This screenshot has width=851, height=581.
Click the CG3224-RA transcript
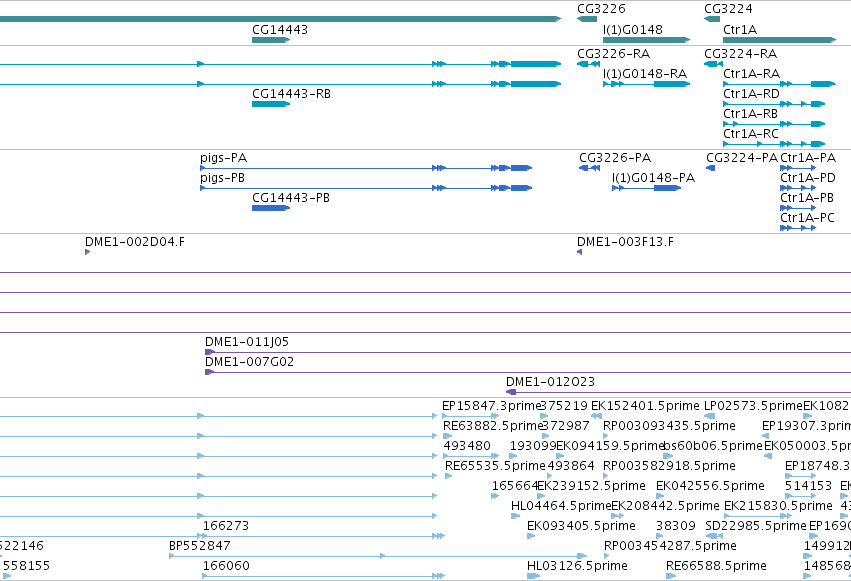[x=713, y=64]
